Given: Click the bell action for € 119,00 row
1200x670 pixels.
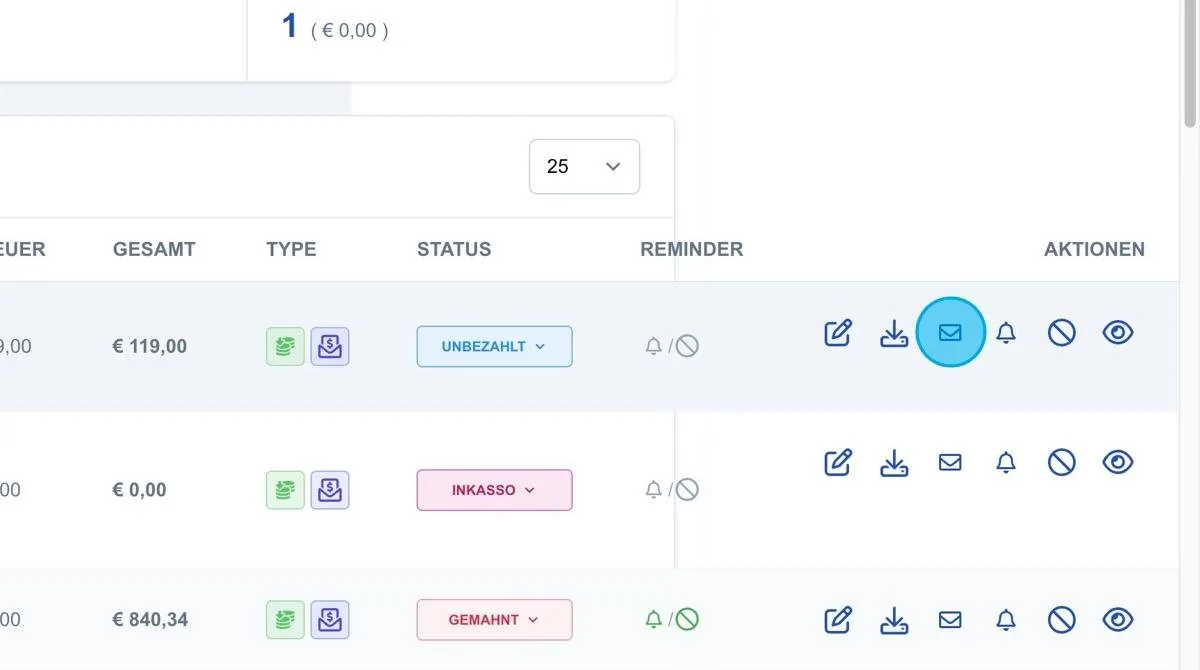Looking at the screenshot, I should pyautogui.click(x=1006, y=332).
